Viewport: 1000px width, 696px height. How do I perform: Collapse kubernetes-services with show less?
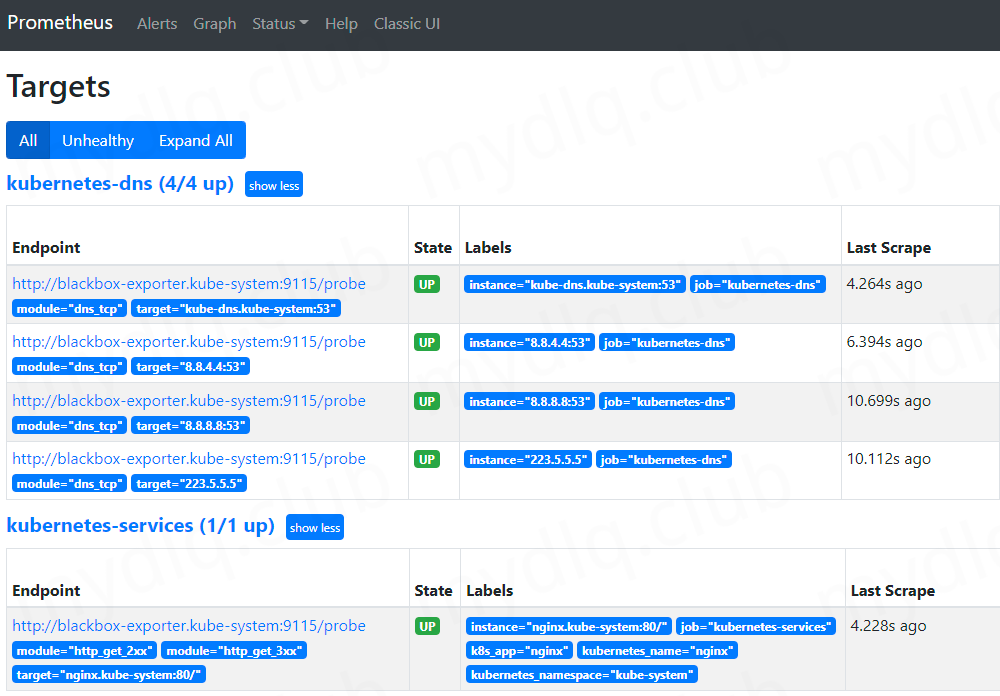[315, 528]
